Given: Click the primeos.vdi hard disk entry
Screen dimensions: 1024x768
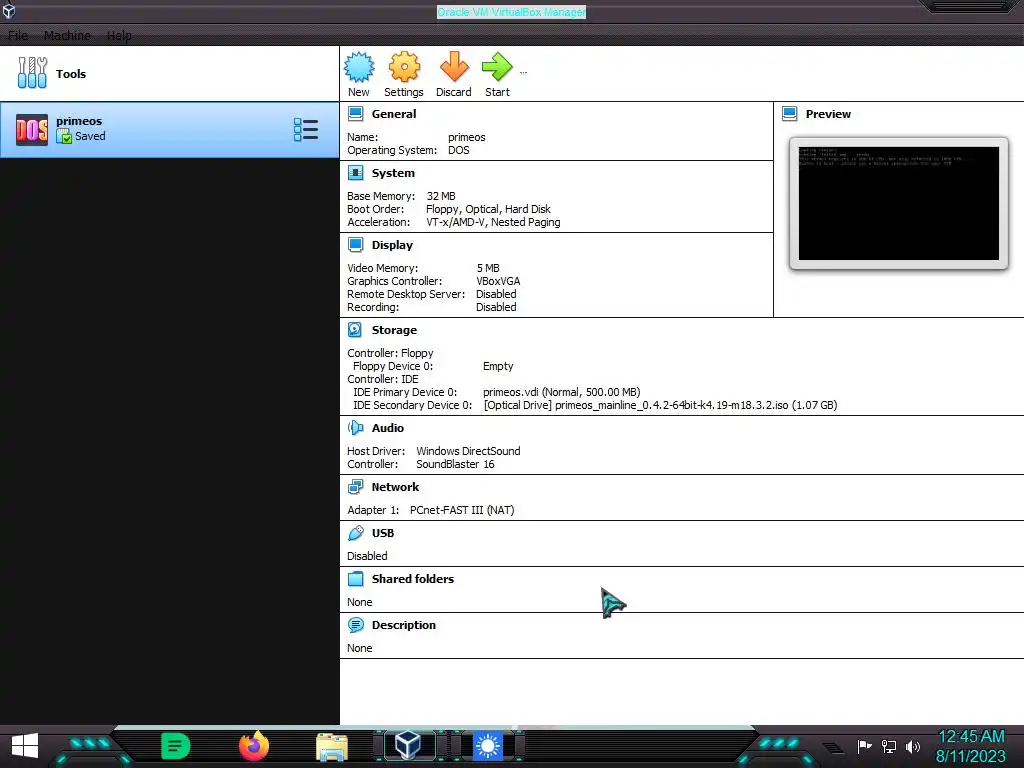Looking at the screenshot, I should coord(562,392).
